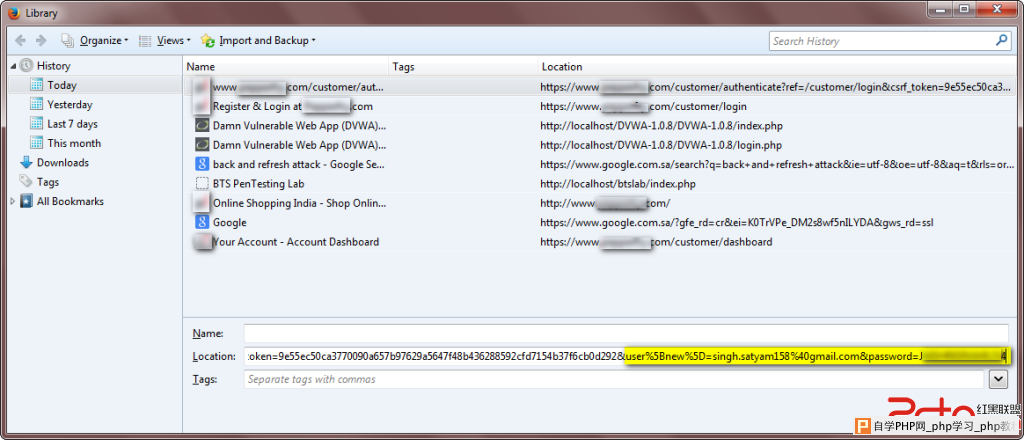Click the BTS PenTesting Lab page icon

tap(202, 184)
